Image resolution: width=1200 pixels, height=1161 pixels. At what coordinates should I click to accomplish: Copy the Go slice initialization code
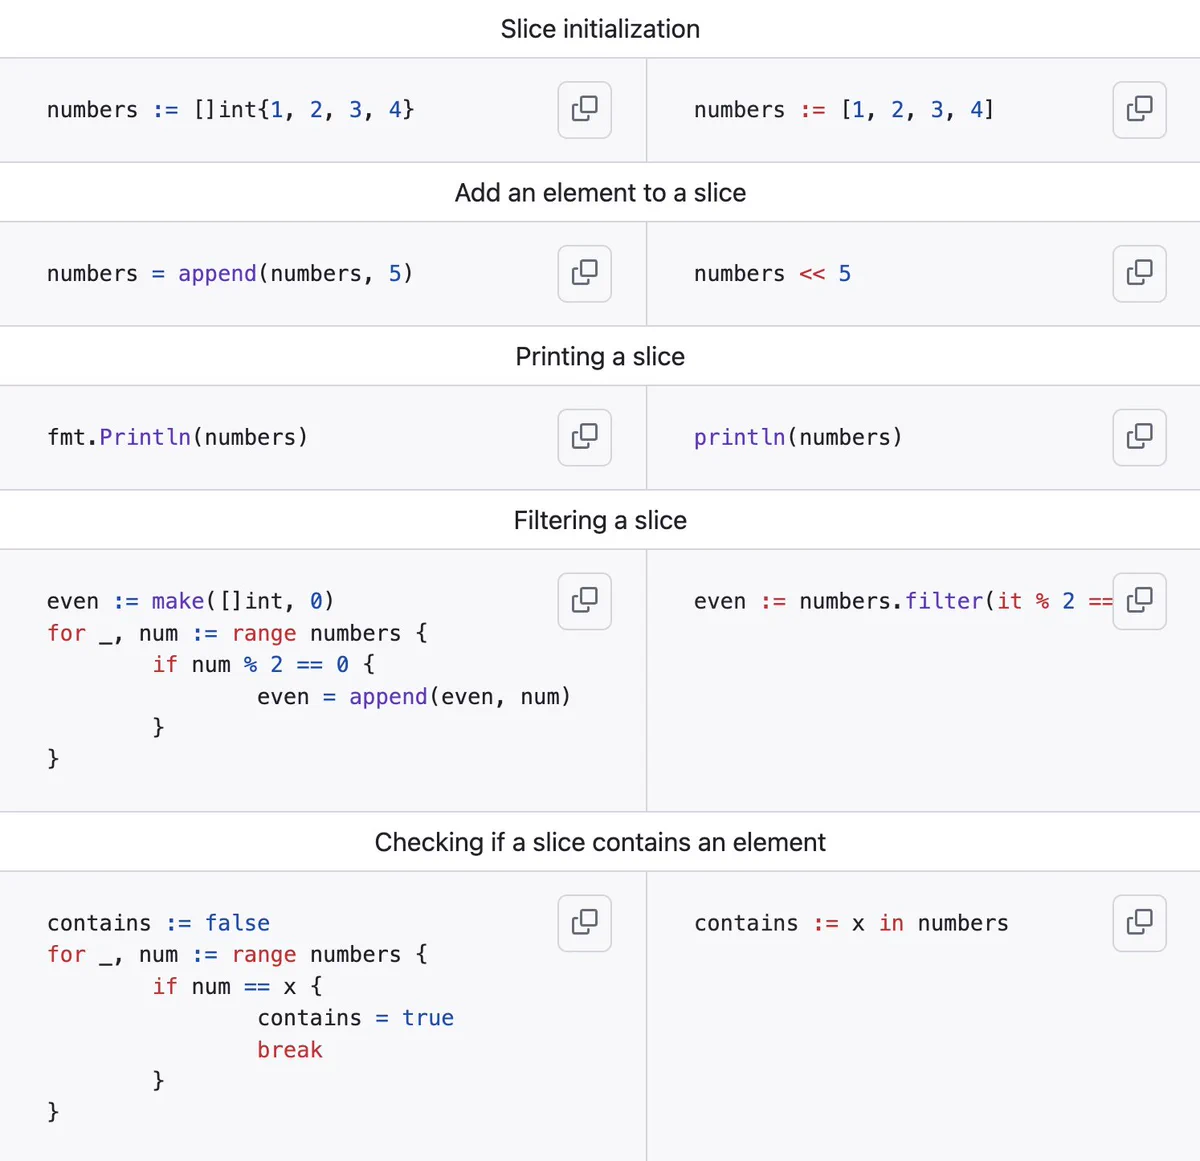point(585,109)
